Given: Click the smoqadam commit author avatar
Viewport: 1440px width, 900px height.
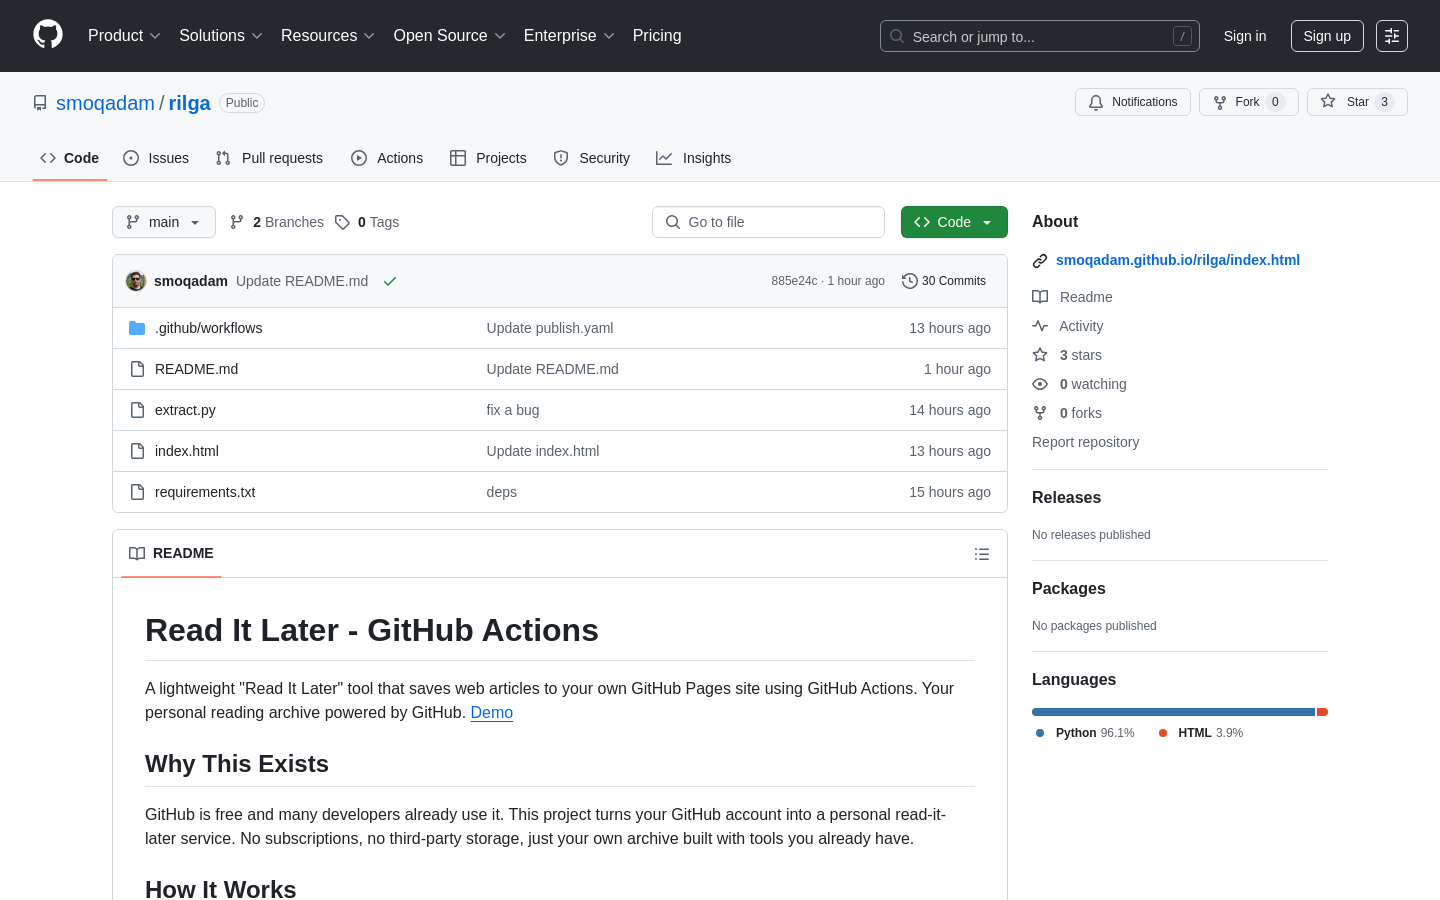Looking at the screenshot, I should [x=136, y=281].
